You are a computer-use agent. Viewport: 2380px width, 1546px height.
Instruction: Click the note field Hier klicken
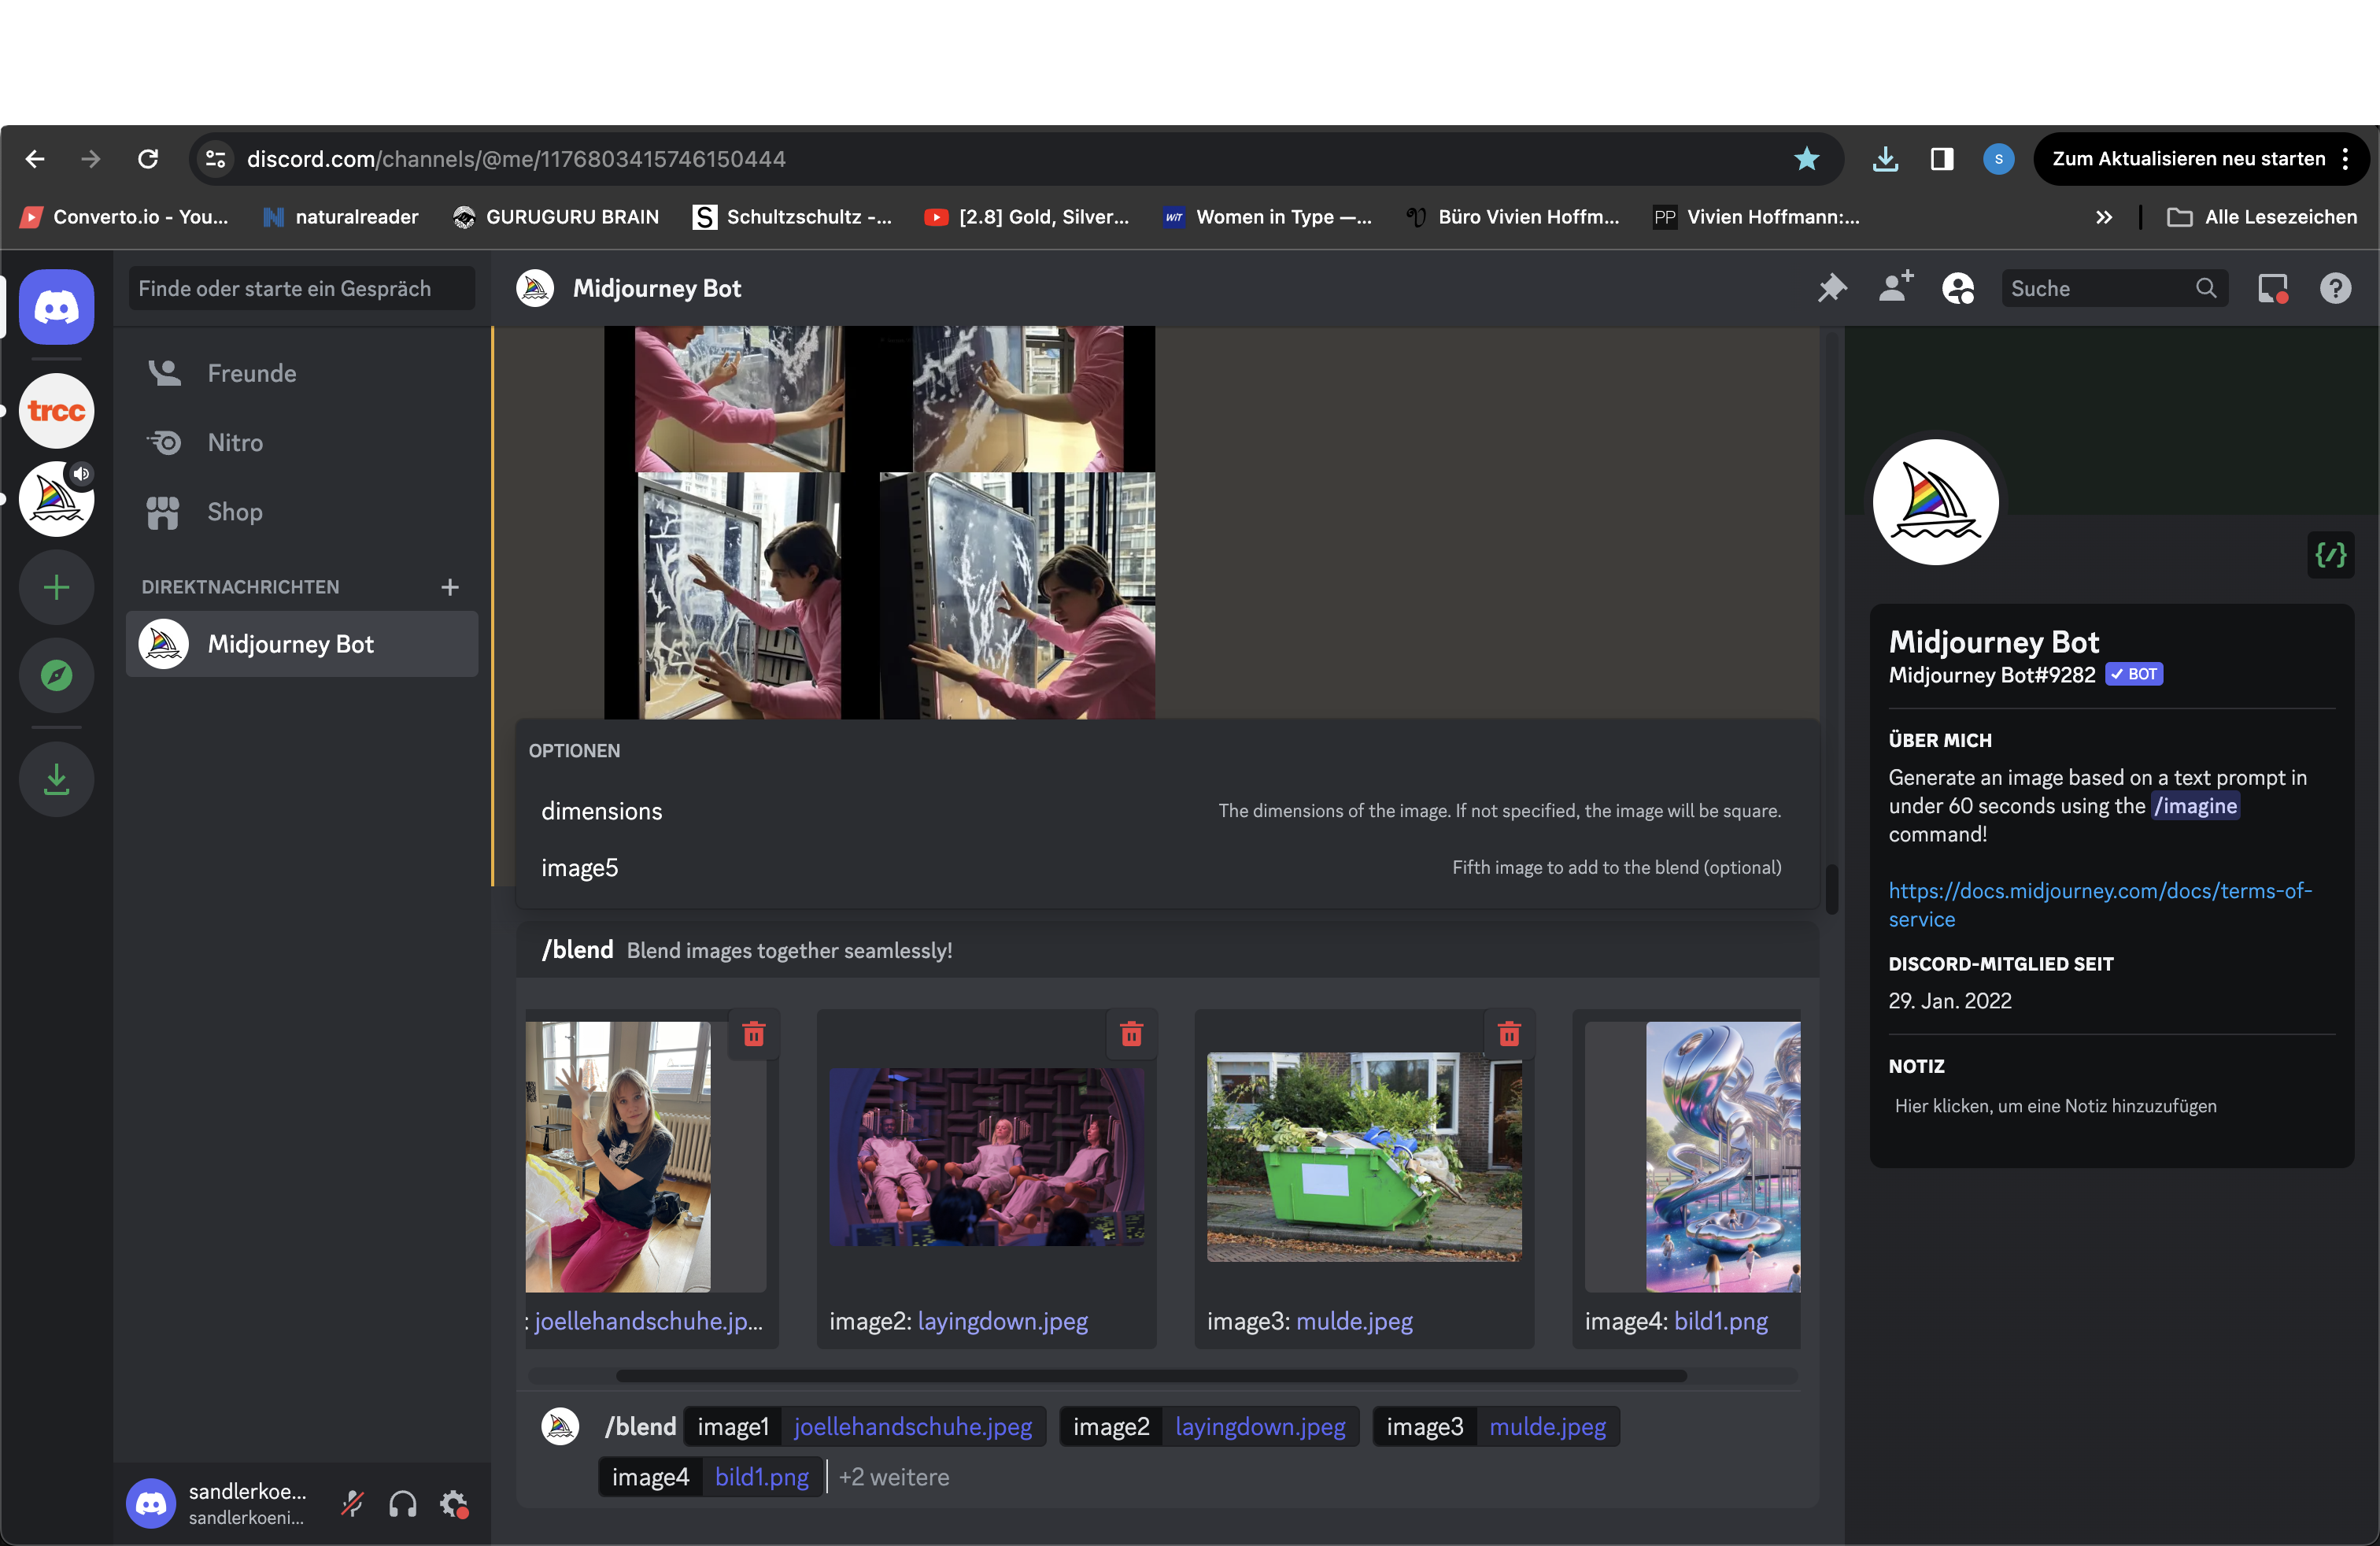(2110, 1106)
